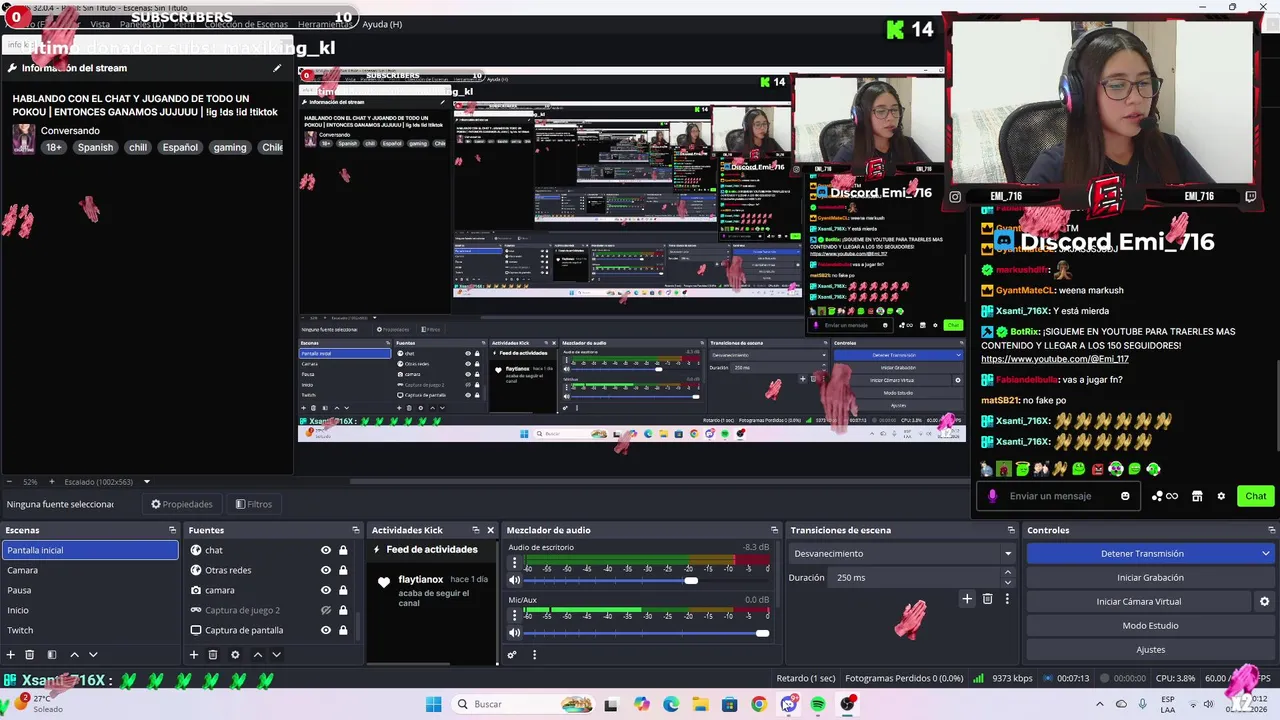
Task: Open Spotify from the taskbar
Action: [818, 704]
